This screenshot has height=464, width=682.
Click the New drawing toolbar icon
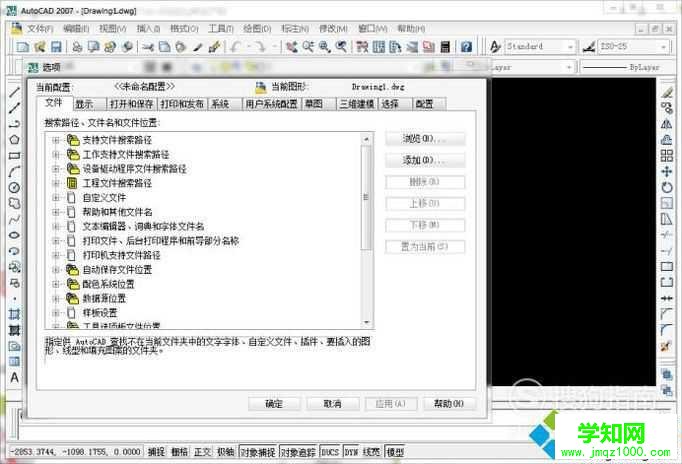22,47
